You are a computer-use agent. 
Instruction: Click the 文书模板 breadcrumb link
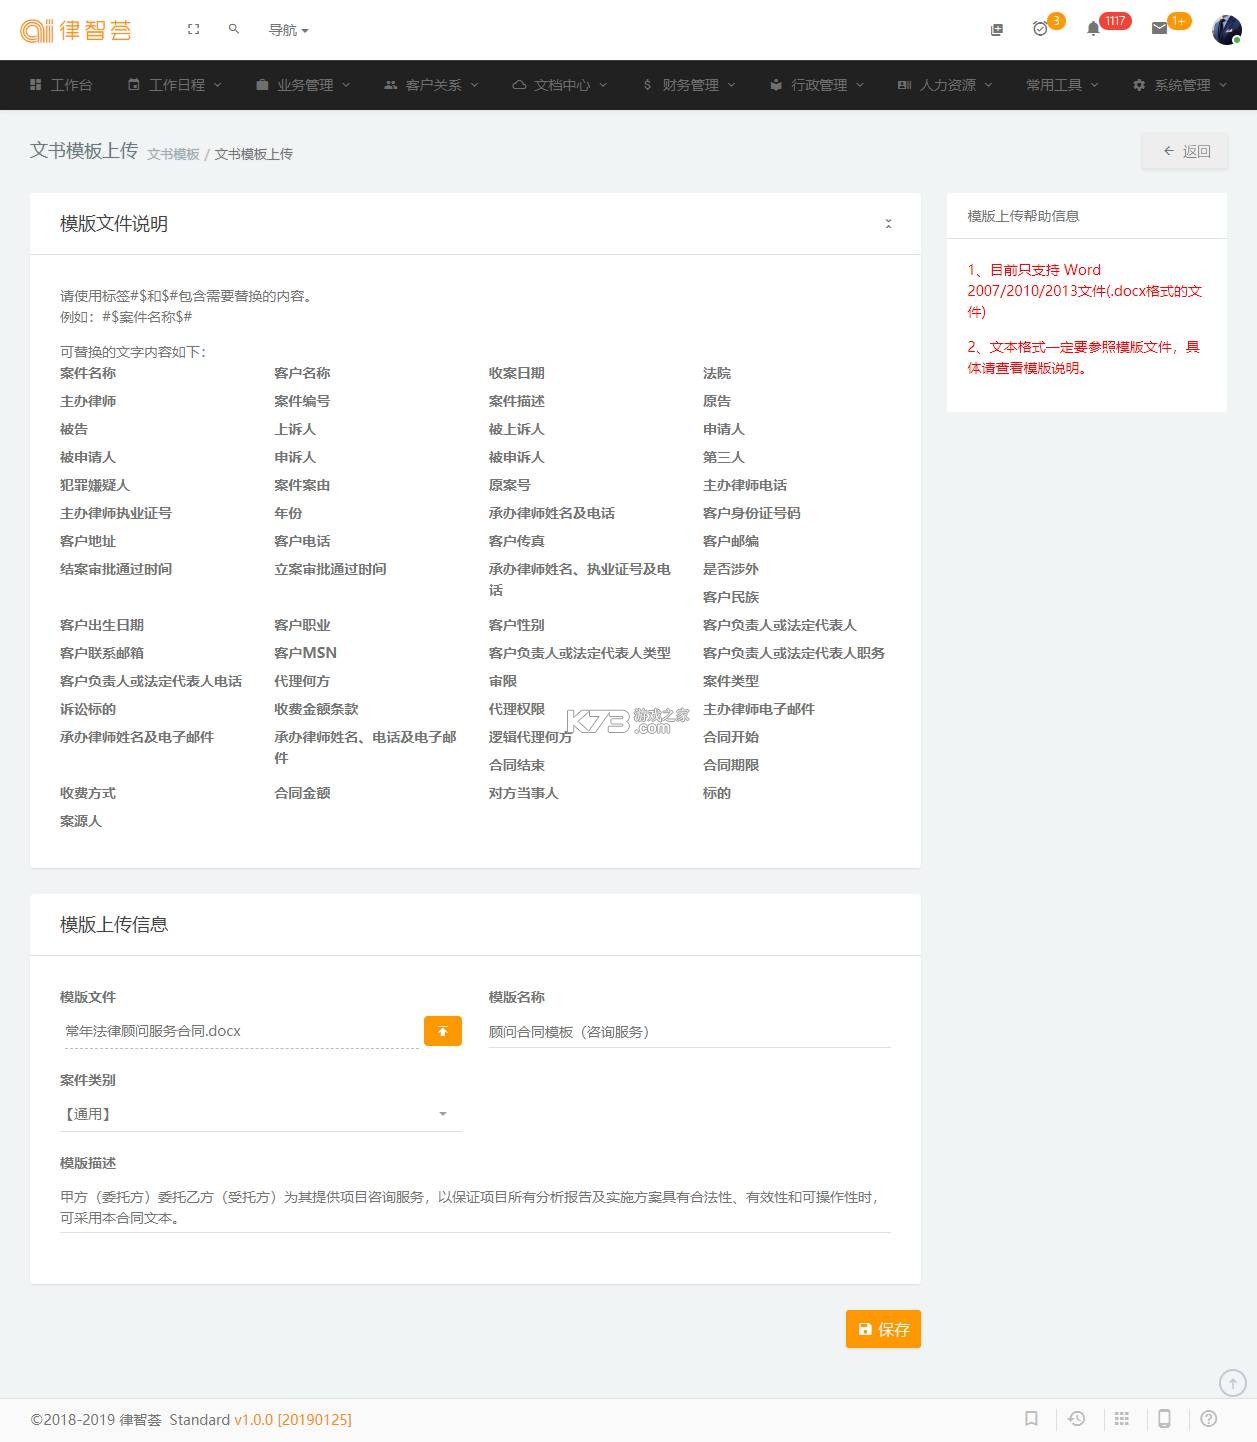pos(173,154)
